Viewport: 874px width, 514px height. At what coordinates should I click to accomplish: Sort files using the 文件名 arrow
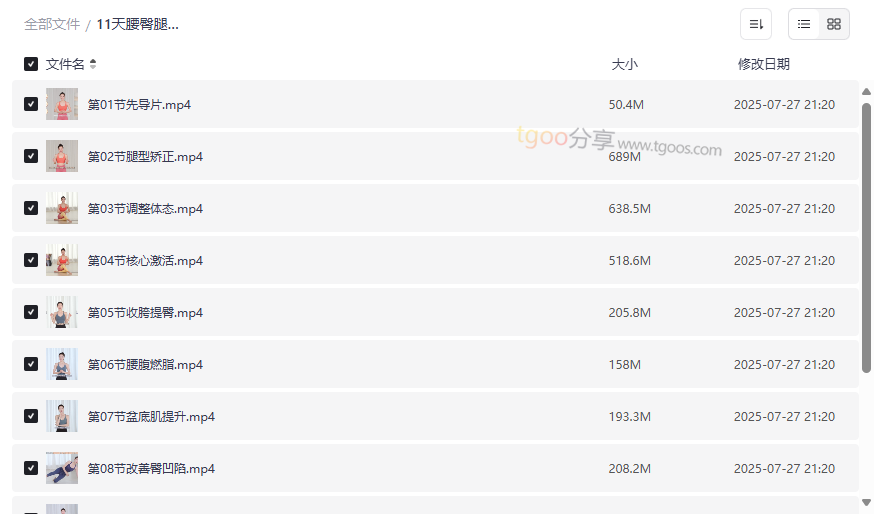(x=93, y=64)
